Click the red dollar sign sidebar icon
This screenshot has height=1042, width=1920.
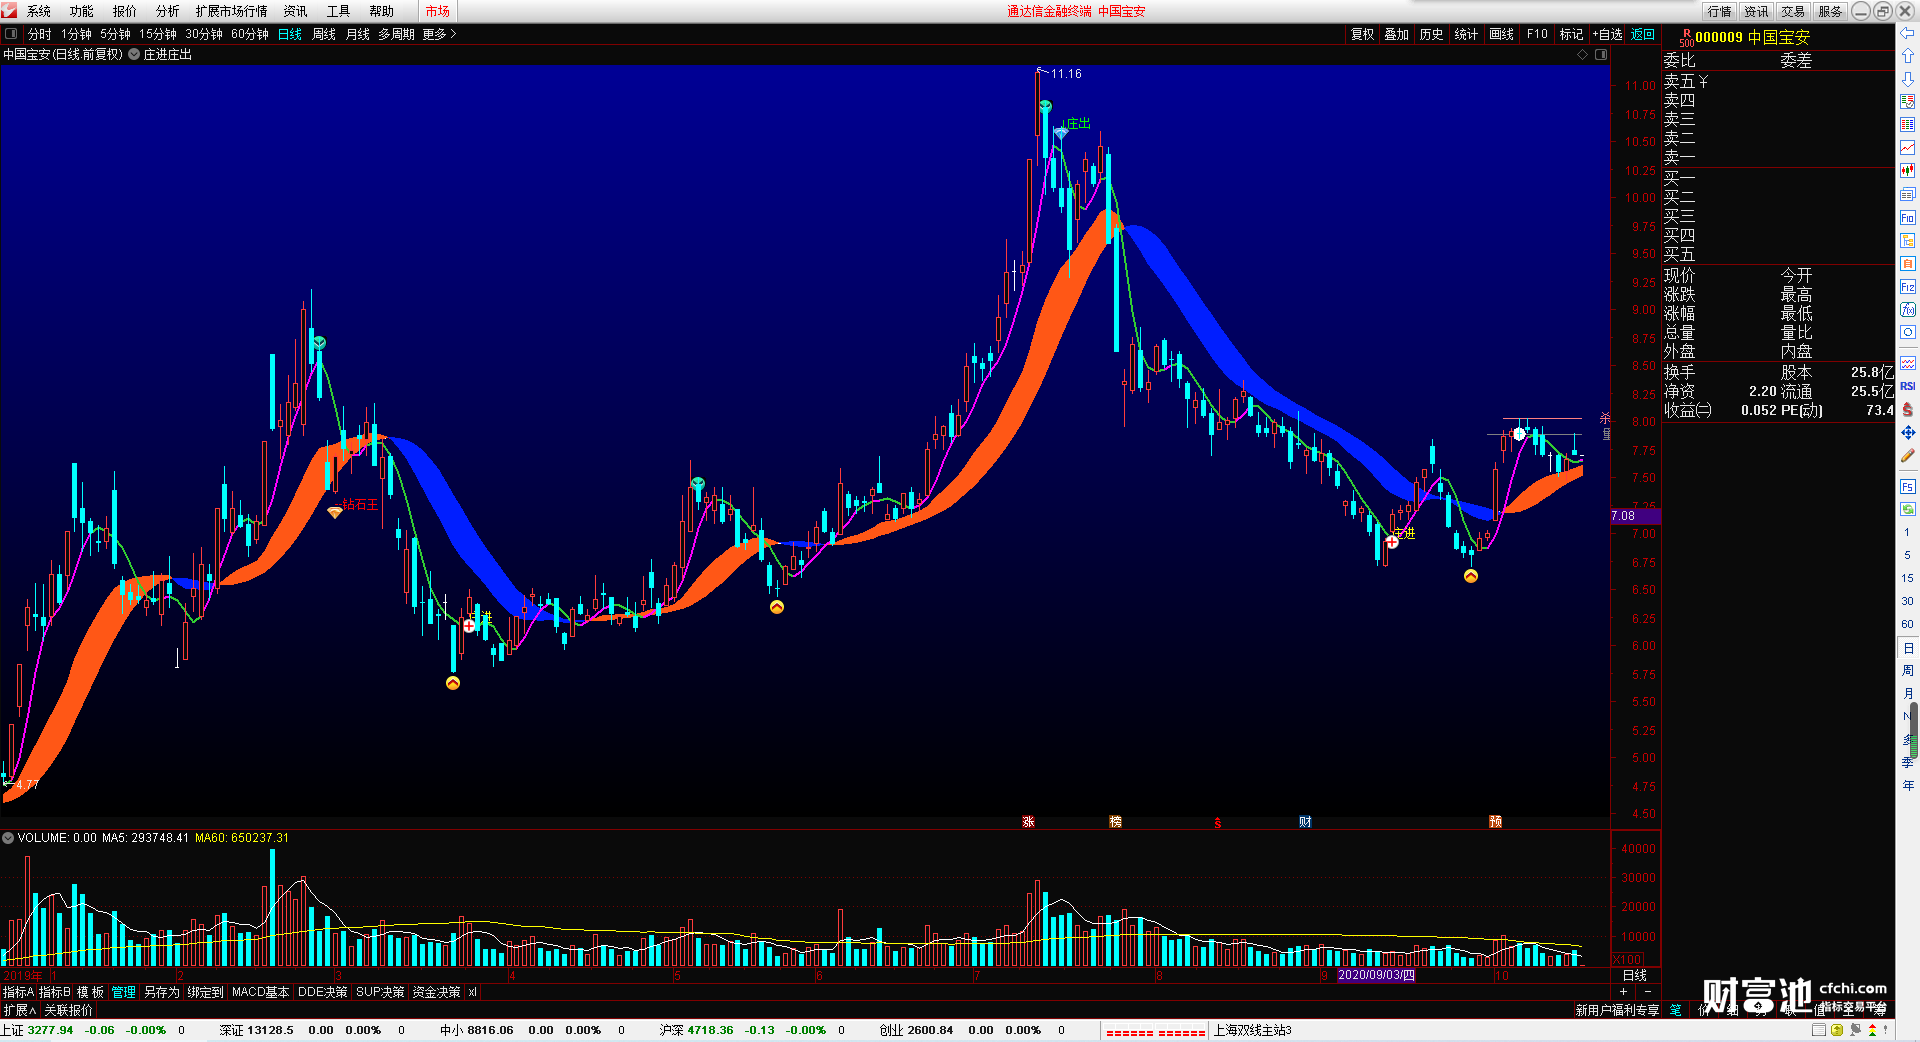pos(1907,409)
